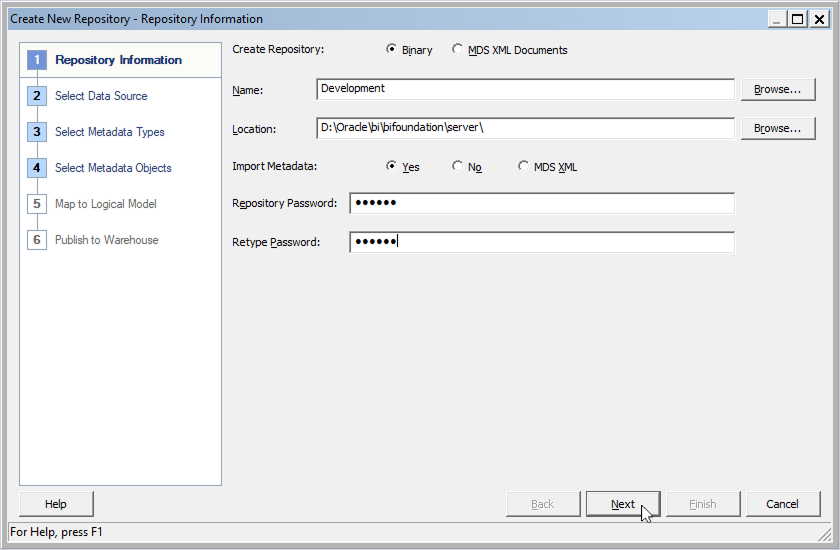
Task: Set Import Metadata to No
Action: pos(458,167)
